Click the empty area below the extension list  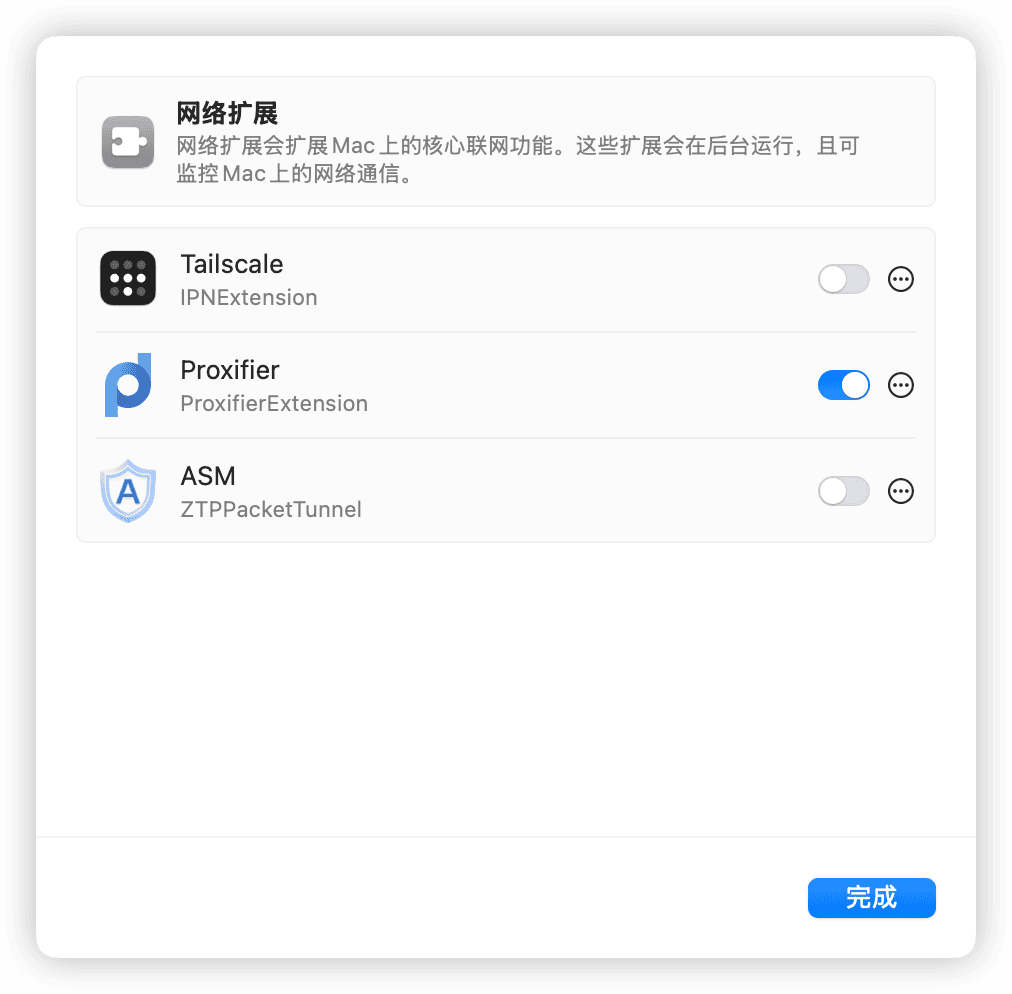[x=506, y=689]
